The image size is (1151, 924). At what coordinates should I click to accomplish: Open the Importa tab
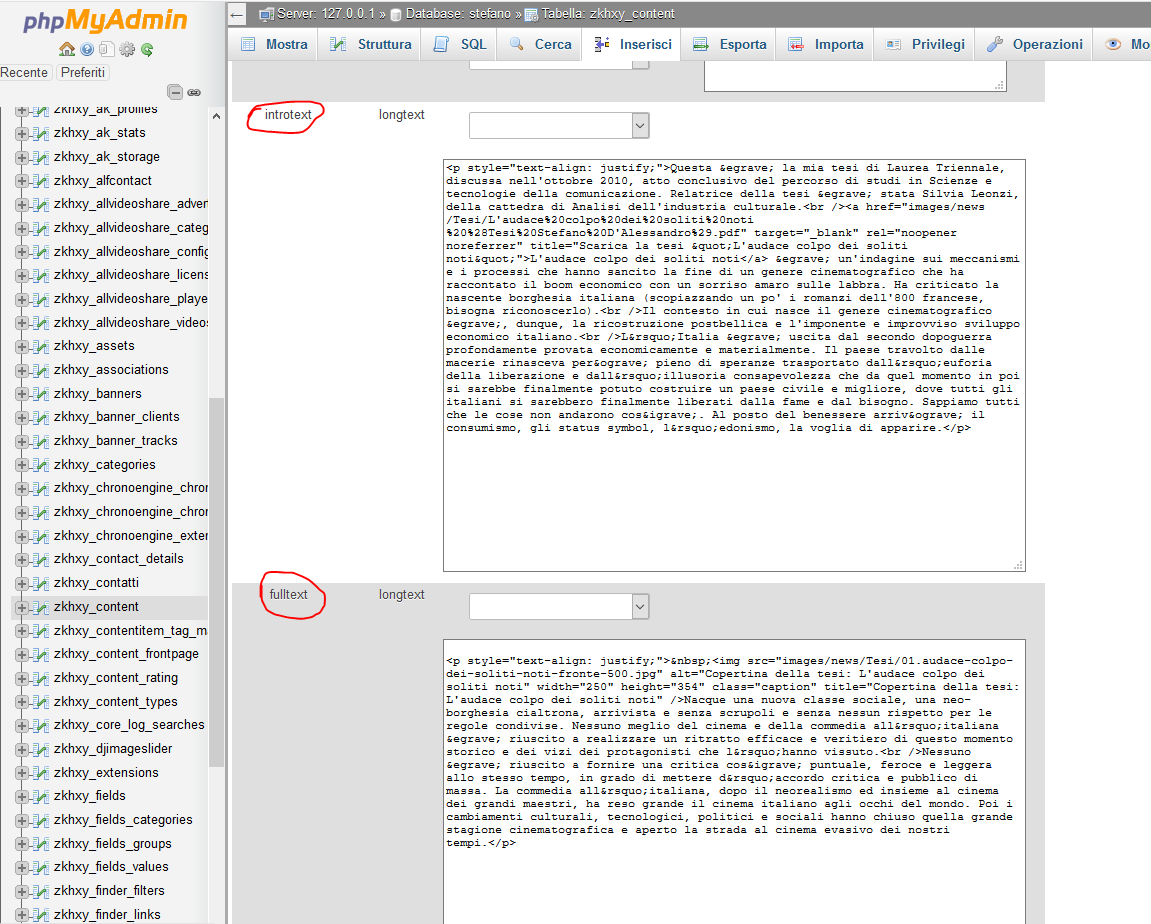(x=825, y=44)
